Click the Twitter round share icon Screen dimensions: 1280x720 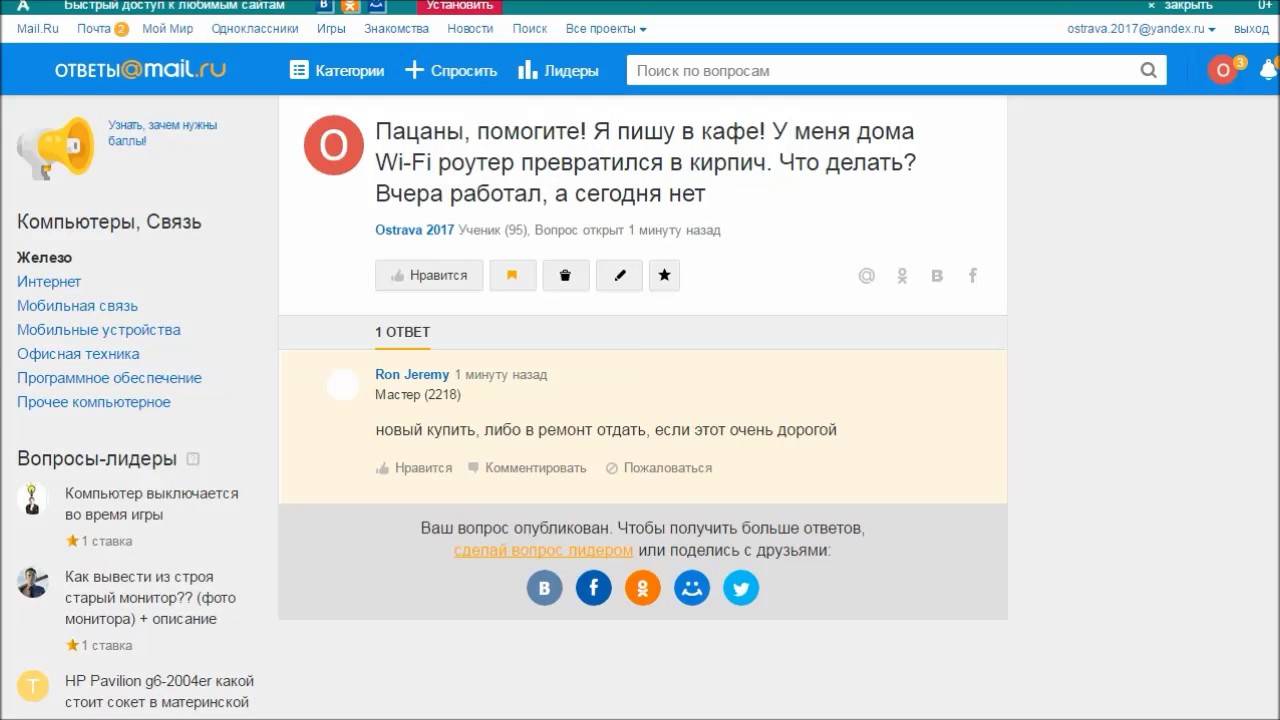point(741,588)
